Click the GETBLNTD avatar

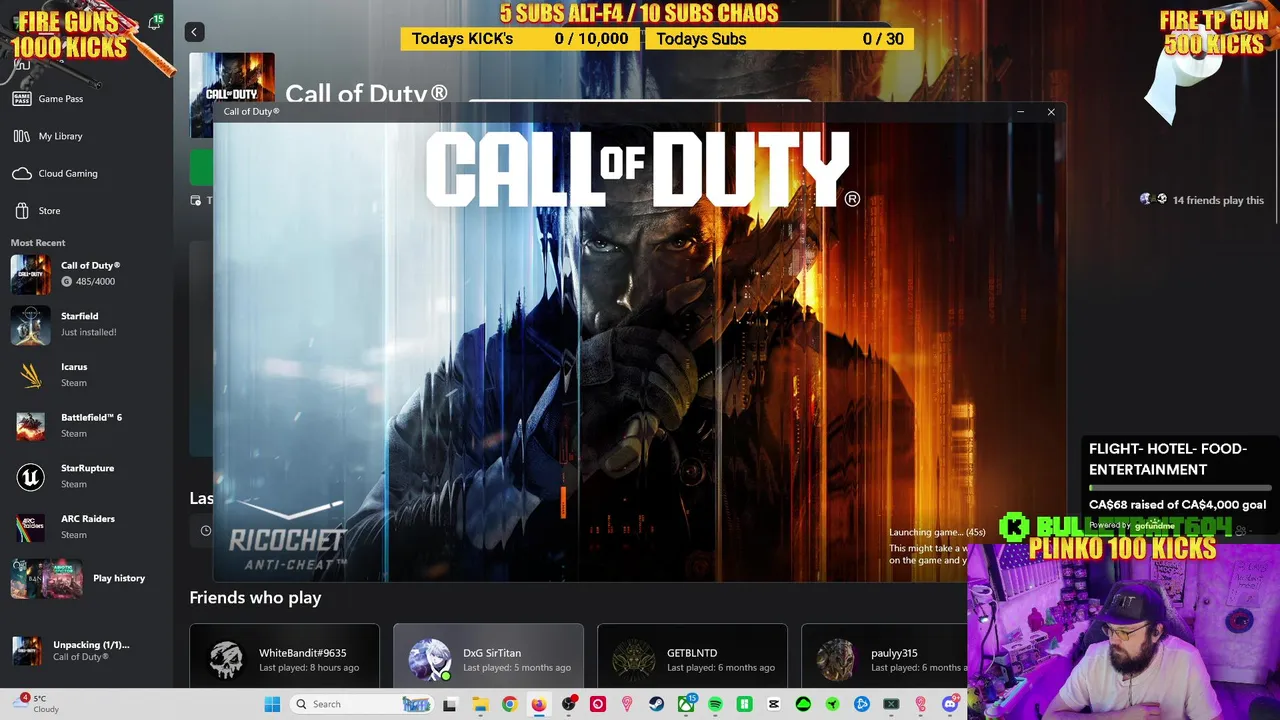click(x=634, y=660)
